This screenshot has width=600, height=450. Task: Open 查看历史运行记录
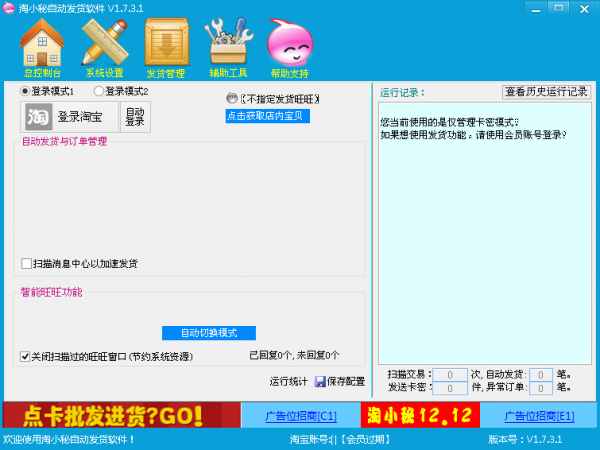[546, 91]
